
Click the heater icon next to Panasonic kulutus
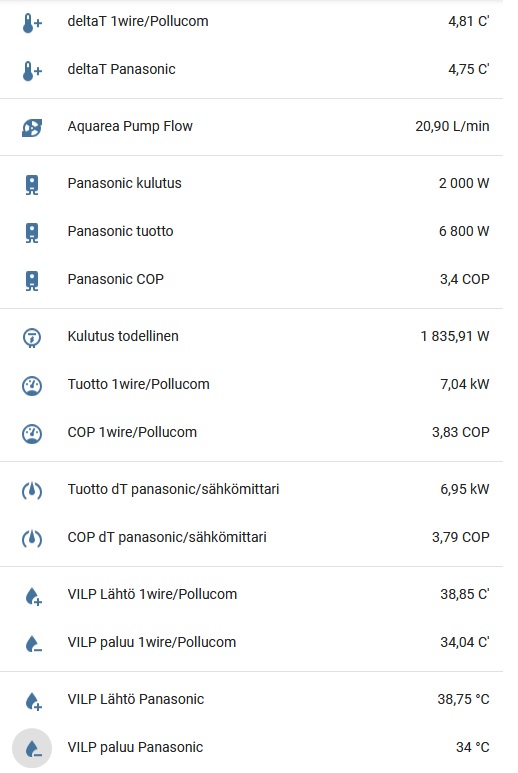click(x=32, y=185)
